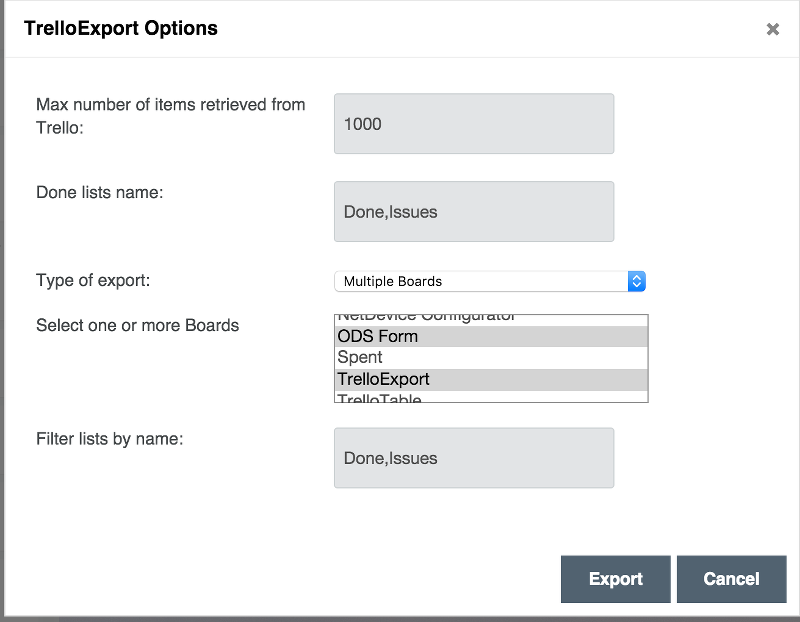
Task: Click the Max number of items field
Action: (473, 124)
